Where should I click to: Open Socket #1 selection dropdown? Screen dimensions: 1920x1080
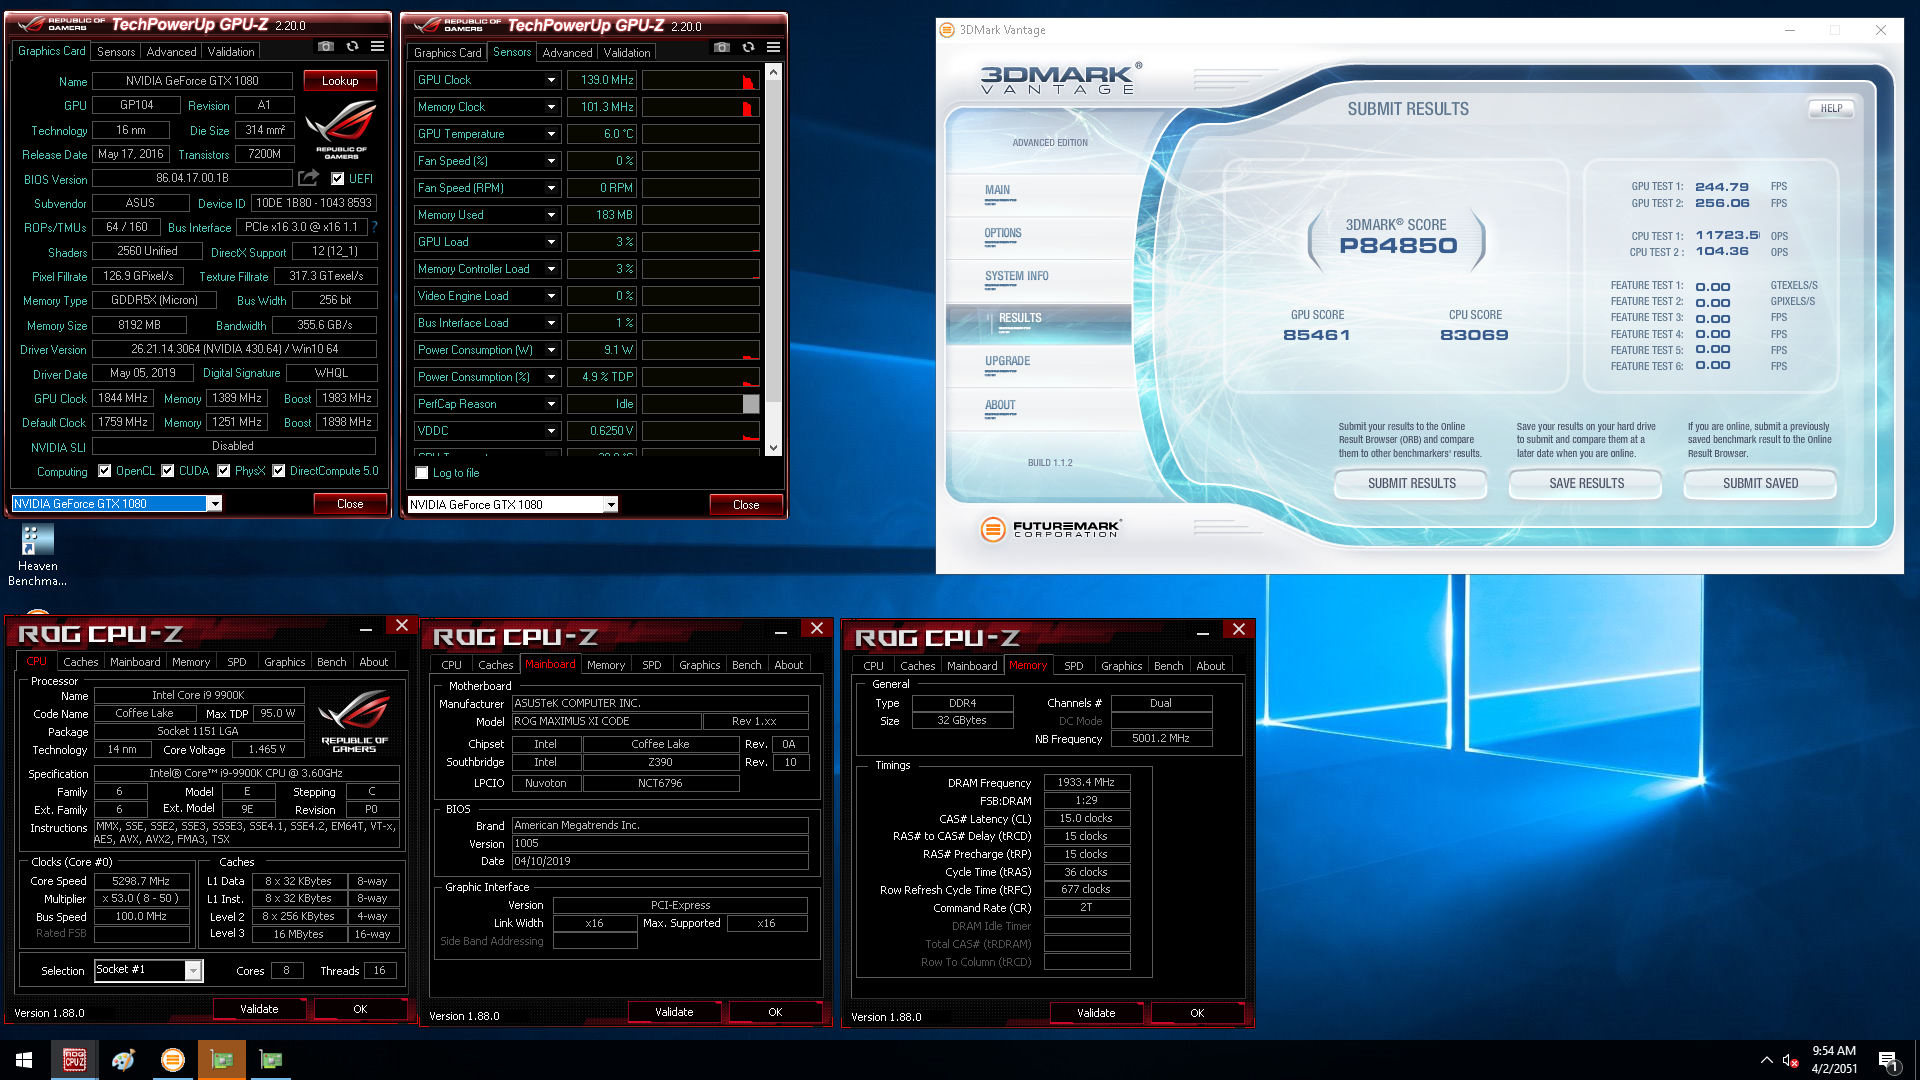[x=193, y=970]
